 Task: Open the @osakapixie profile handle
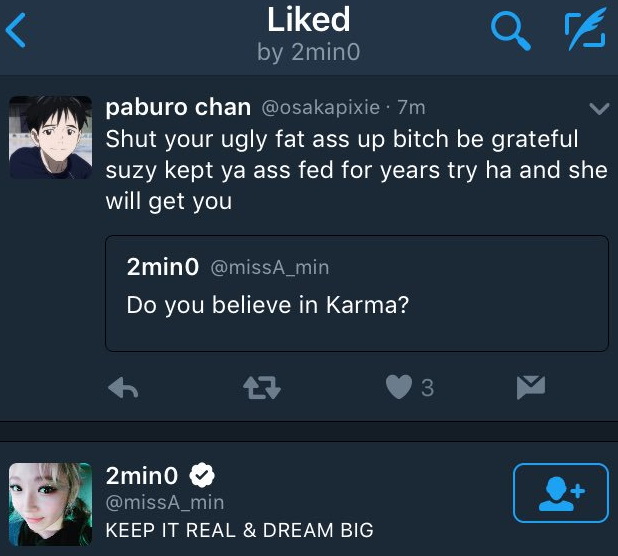[322, 108]
